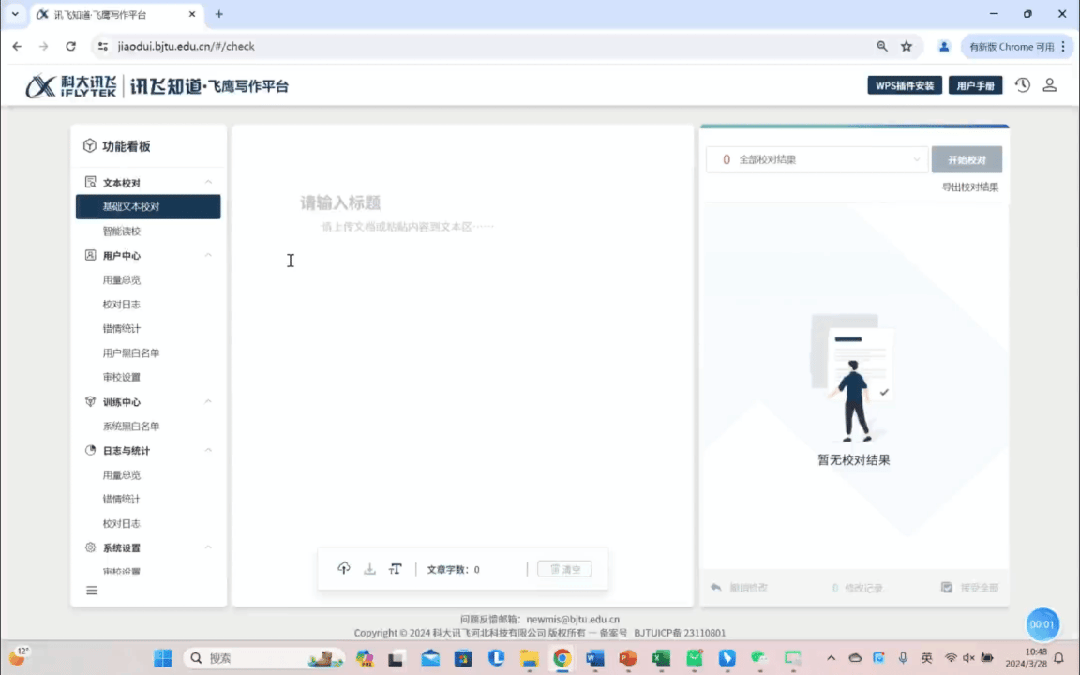Image resolution: width=1080 pixels, height=675 pixels.
Task: Click the Windows Start button
Action: [x=163, y=658]
